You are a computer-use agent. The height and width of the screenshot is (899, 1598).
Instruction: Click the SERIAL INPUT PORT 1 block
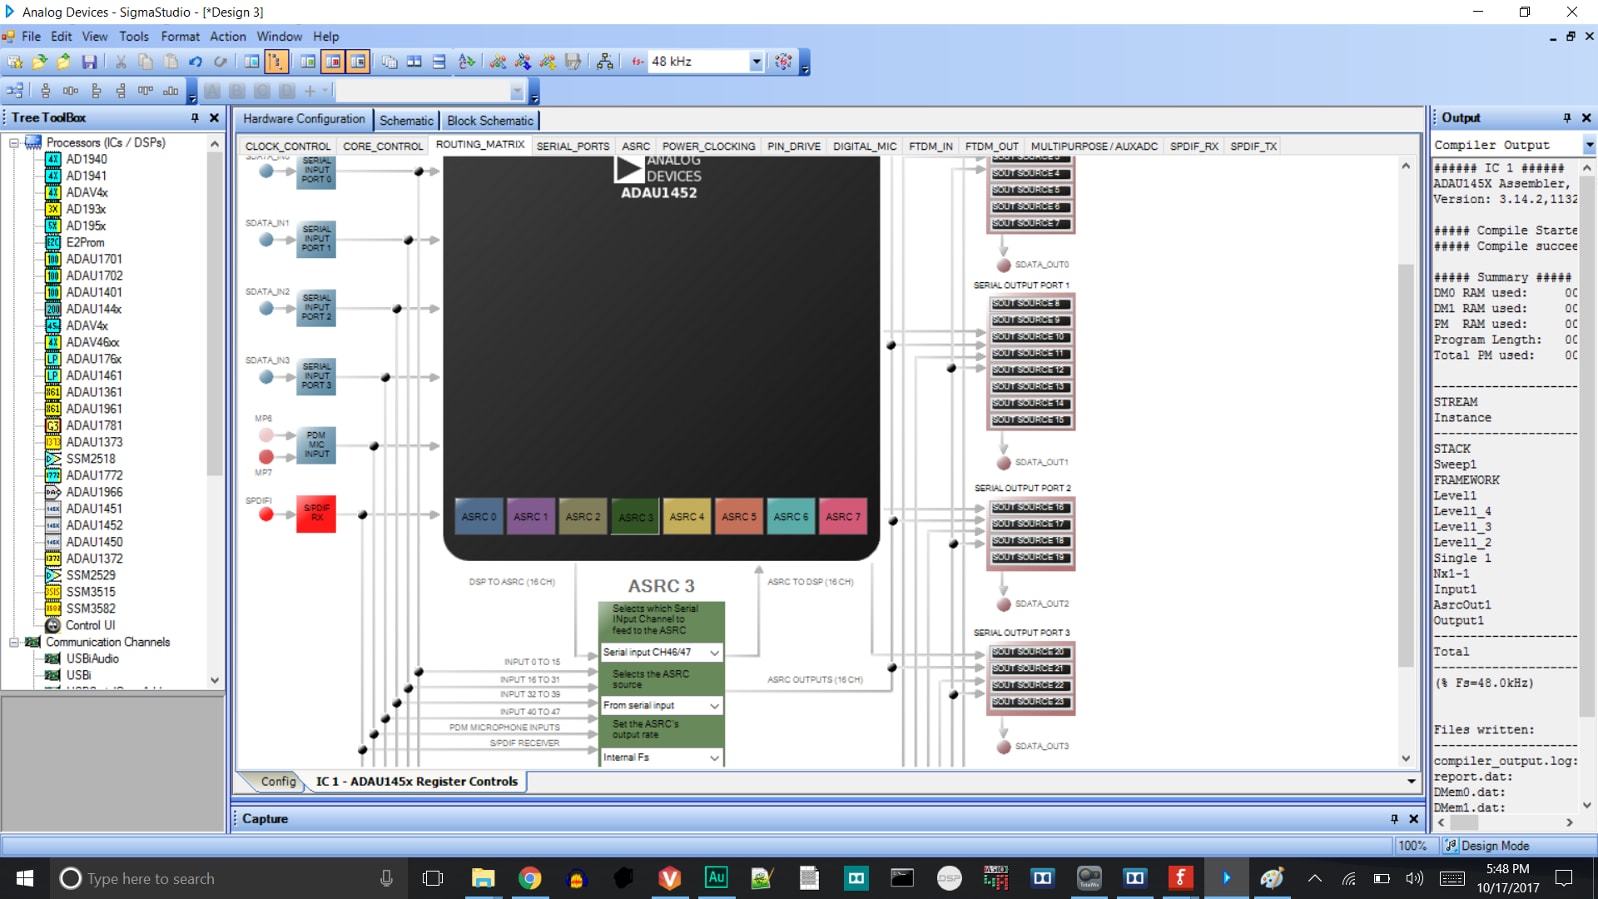[x=316, y=239]
